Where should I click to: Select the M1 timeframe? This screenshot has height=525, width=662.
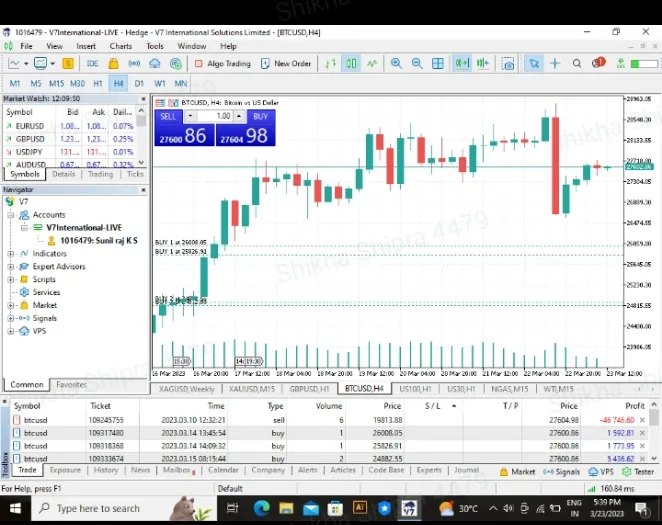click(15, 84)
